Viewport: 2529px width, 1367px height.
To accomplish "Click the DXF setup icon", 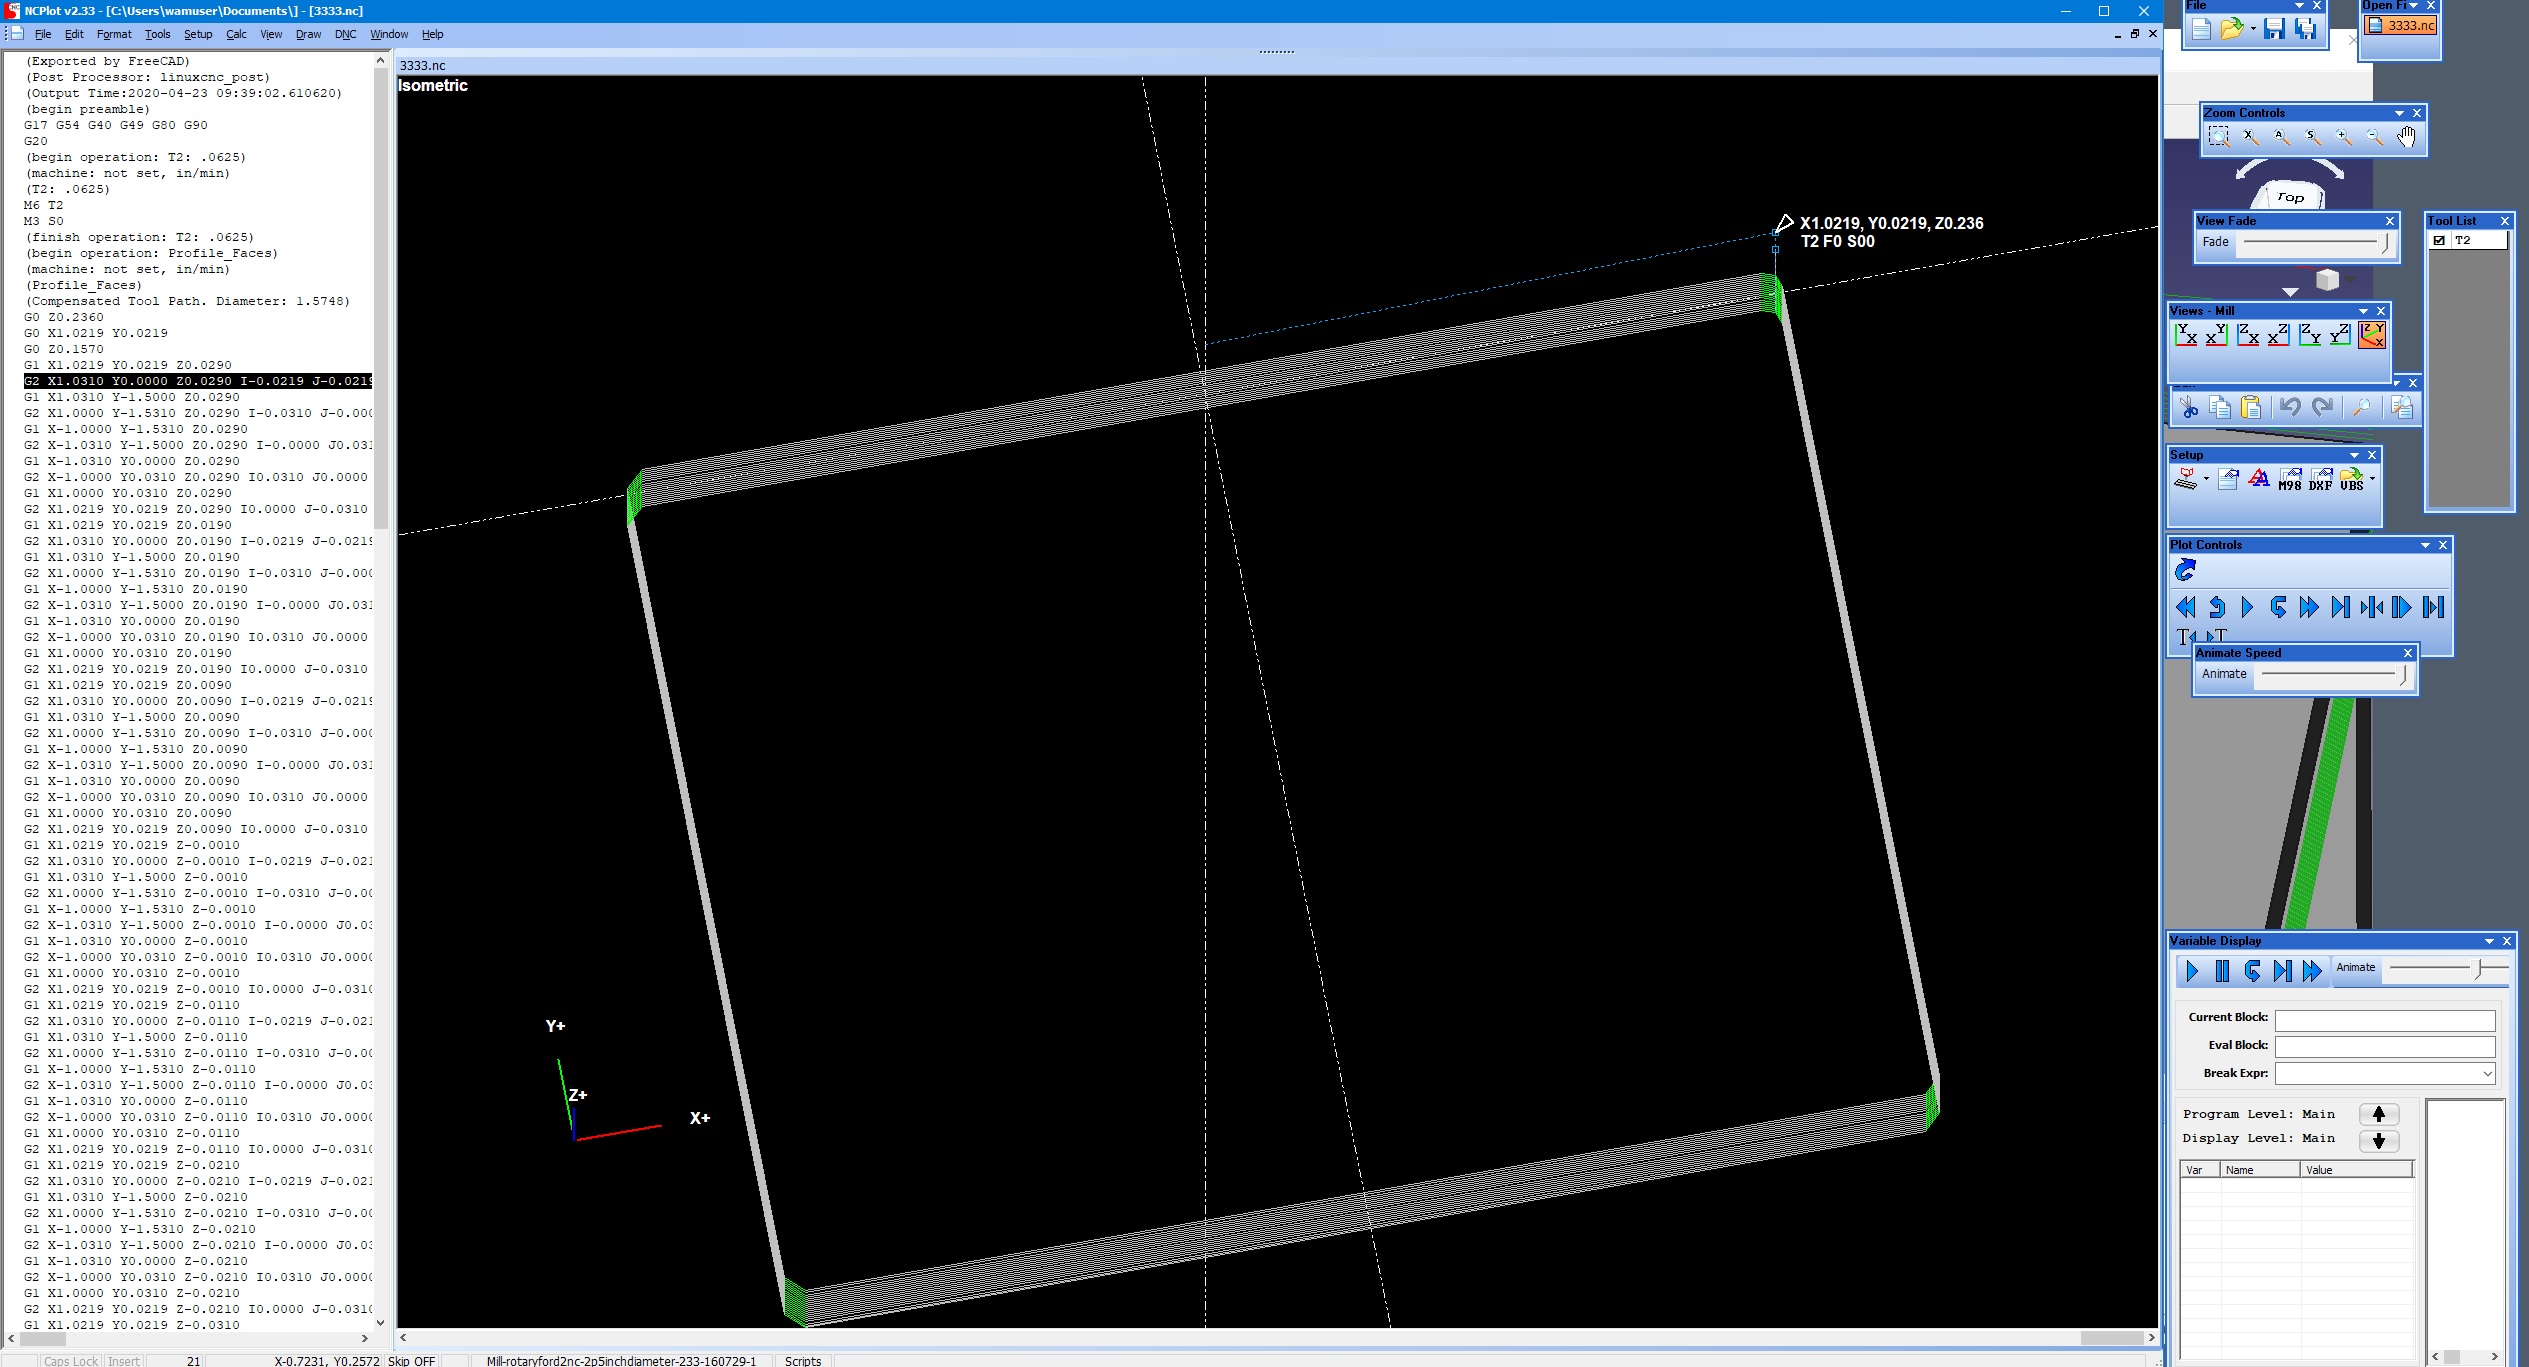I will click(2321, 480).
